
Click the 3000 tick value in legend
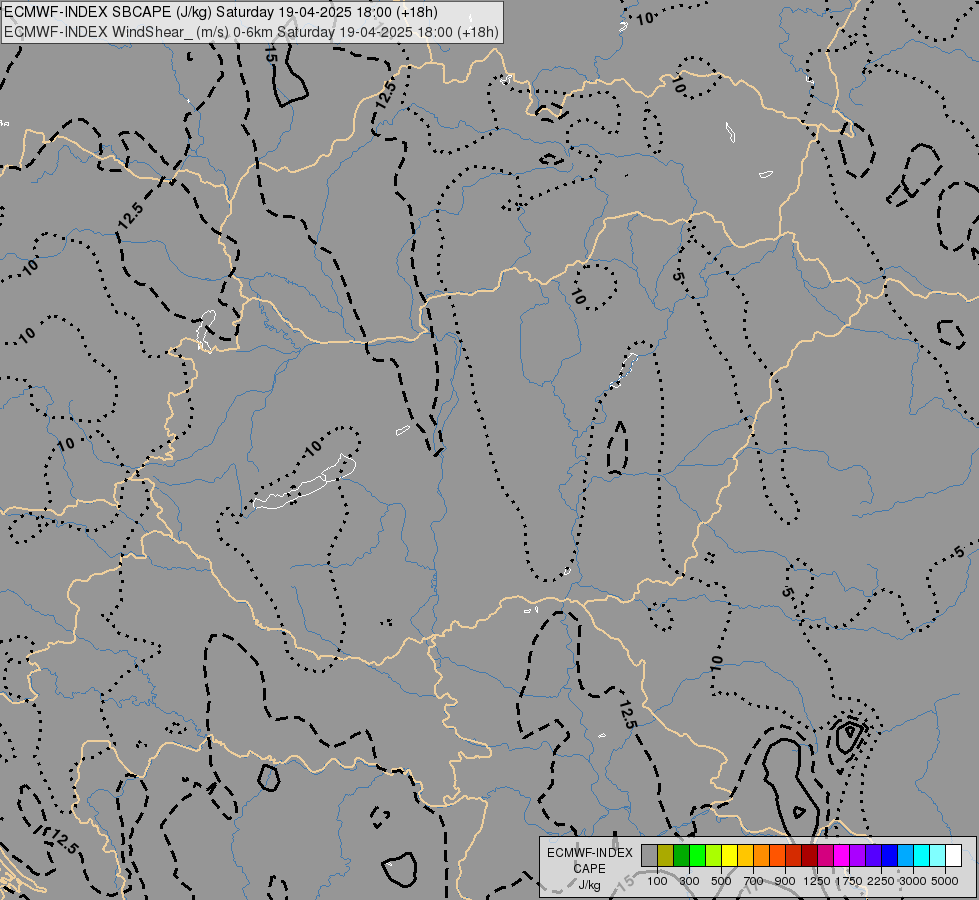(x=913, y=881)
